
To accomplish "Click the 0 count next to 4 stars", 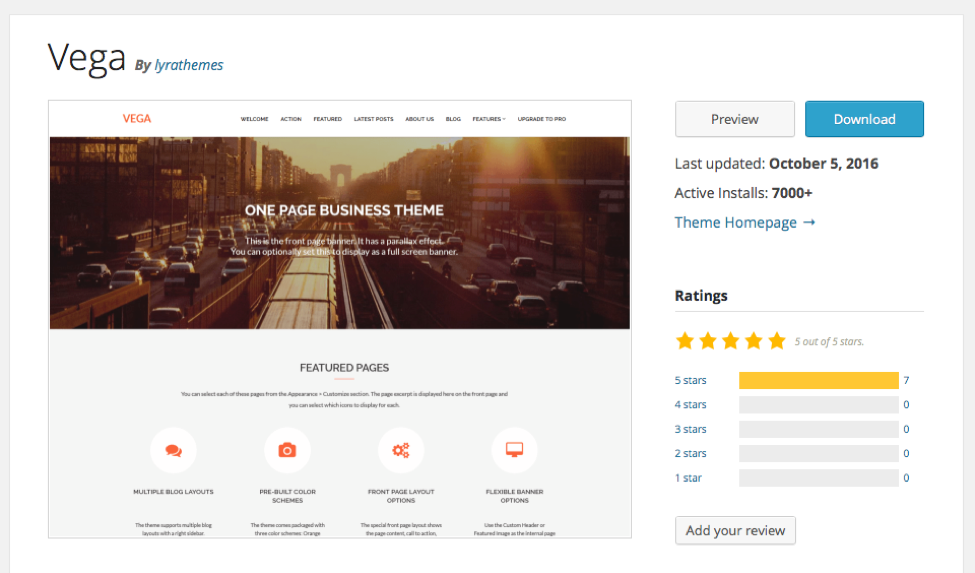I will pos(906,405).
